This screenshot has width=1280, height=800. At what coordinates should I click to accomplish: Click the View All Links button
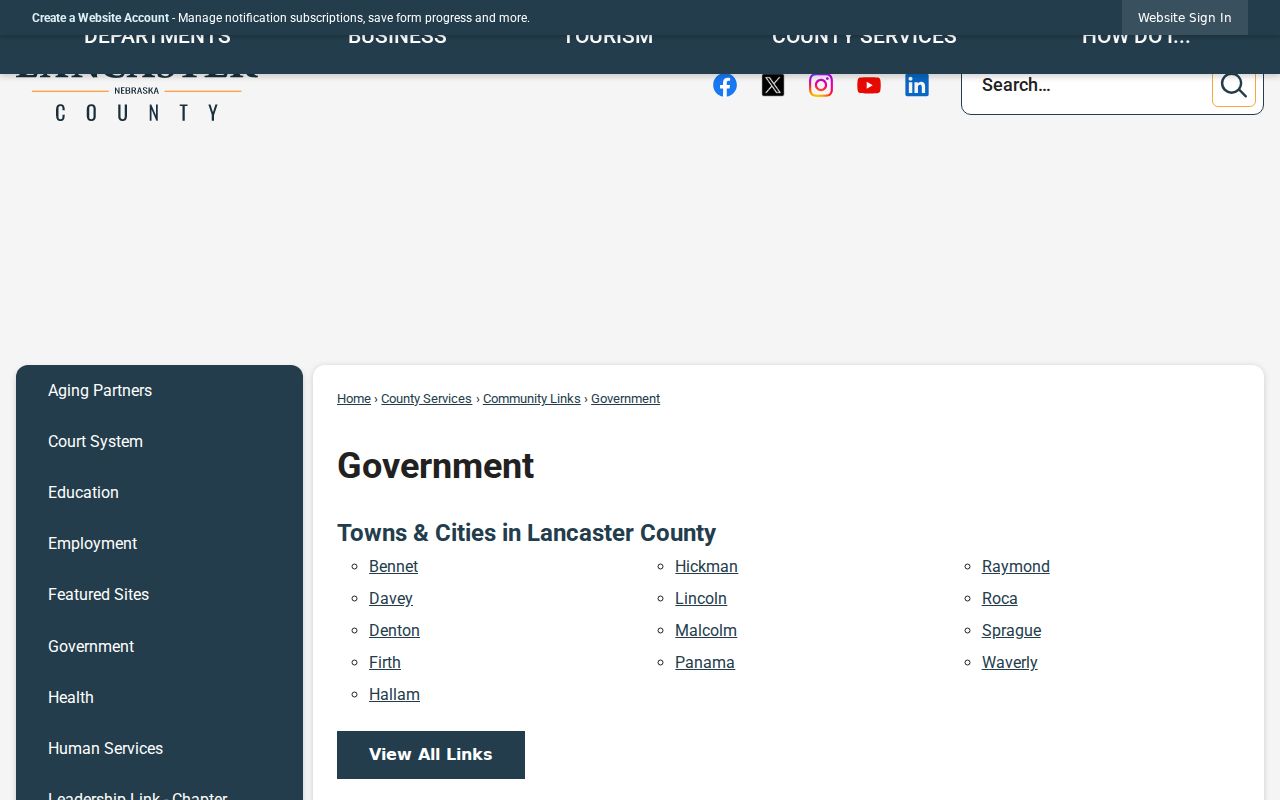(x=431, y=755)
